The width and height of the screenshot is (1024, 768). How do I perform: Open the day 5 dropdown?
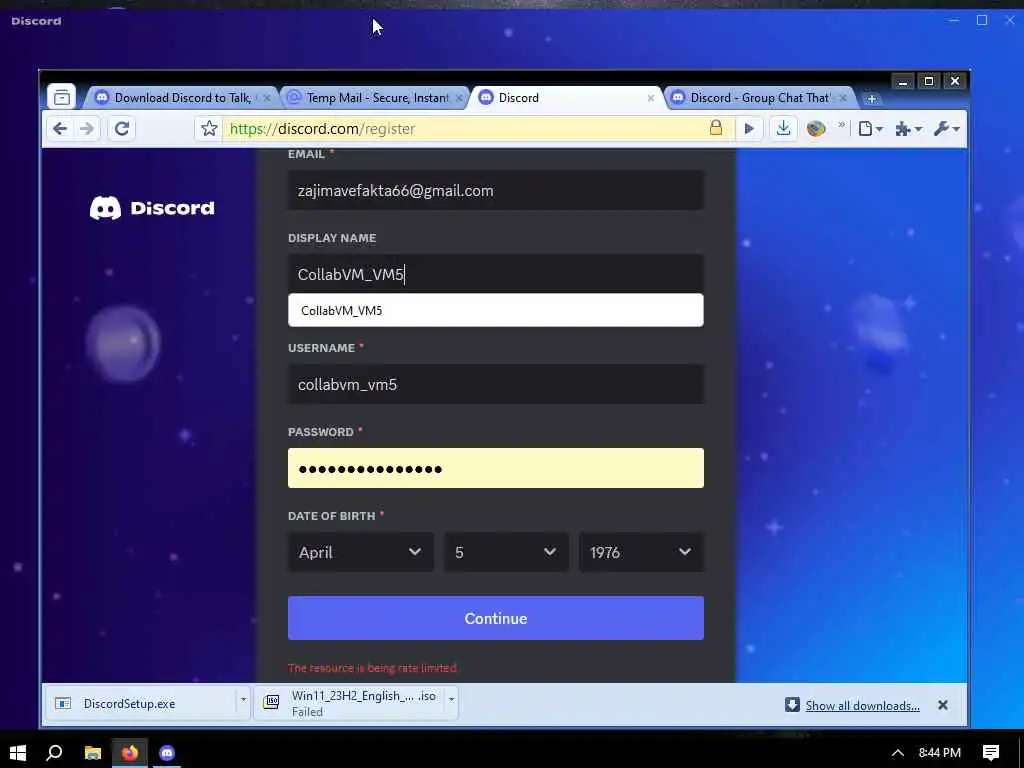(x=506, y=552)
